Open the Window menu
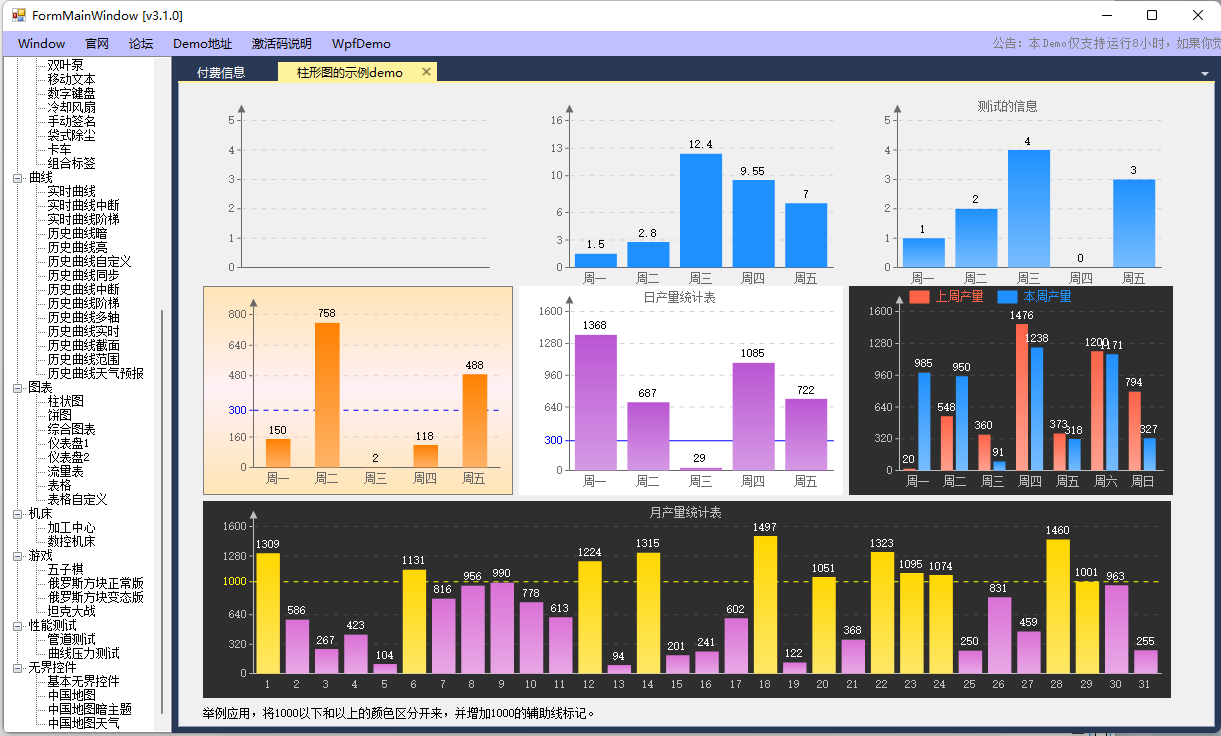The image size is (1221, 736). [x=41, y=44]
